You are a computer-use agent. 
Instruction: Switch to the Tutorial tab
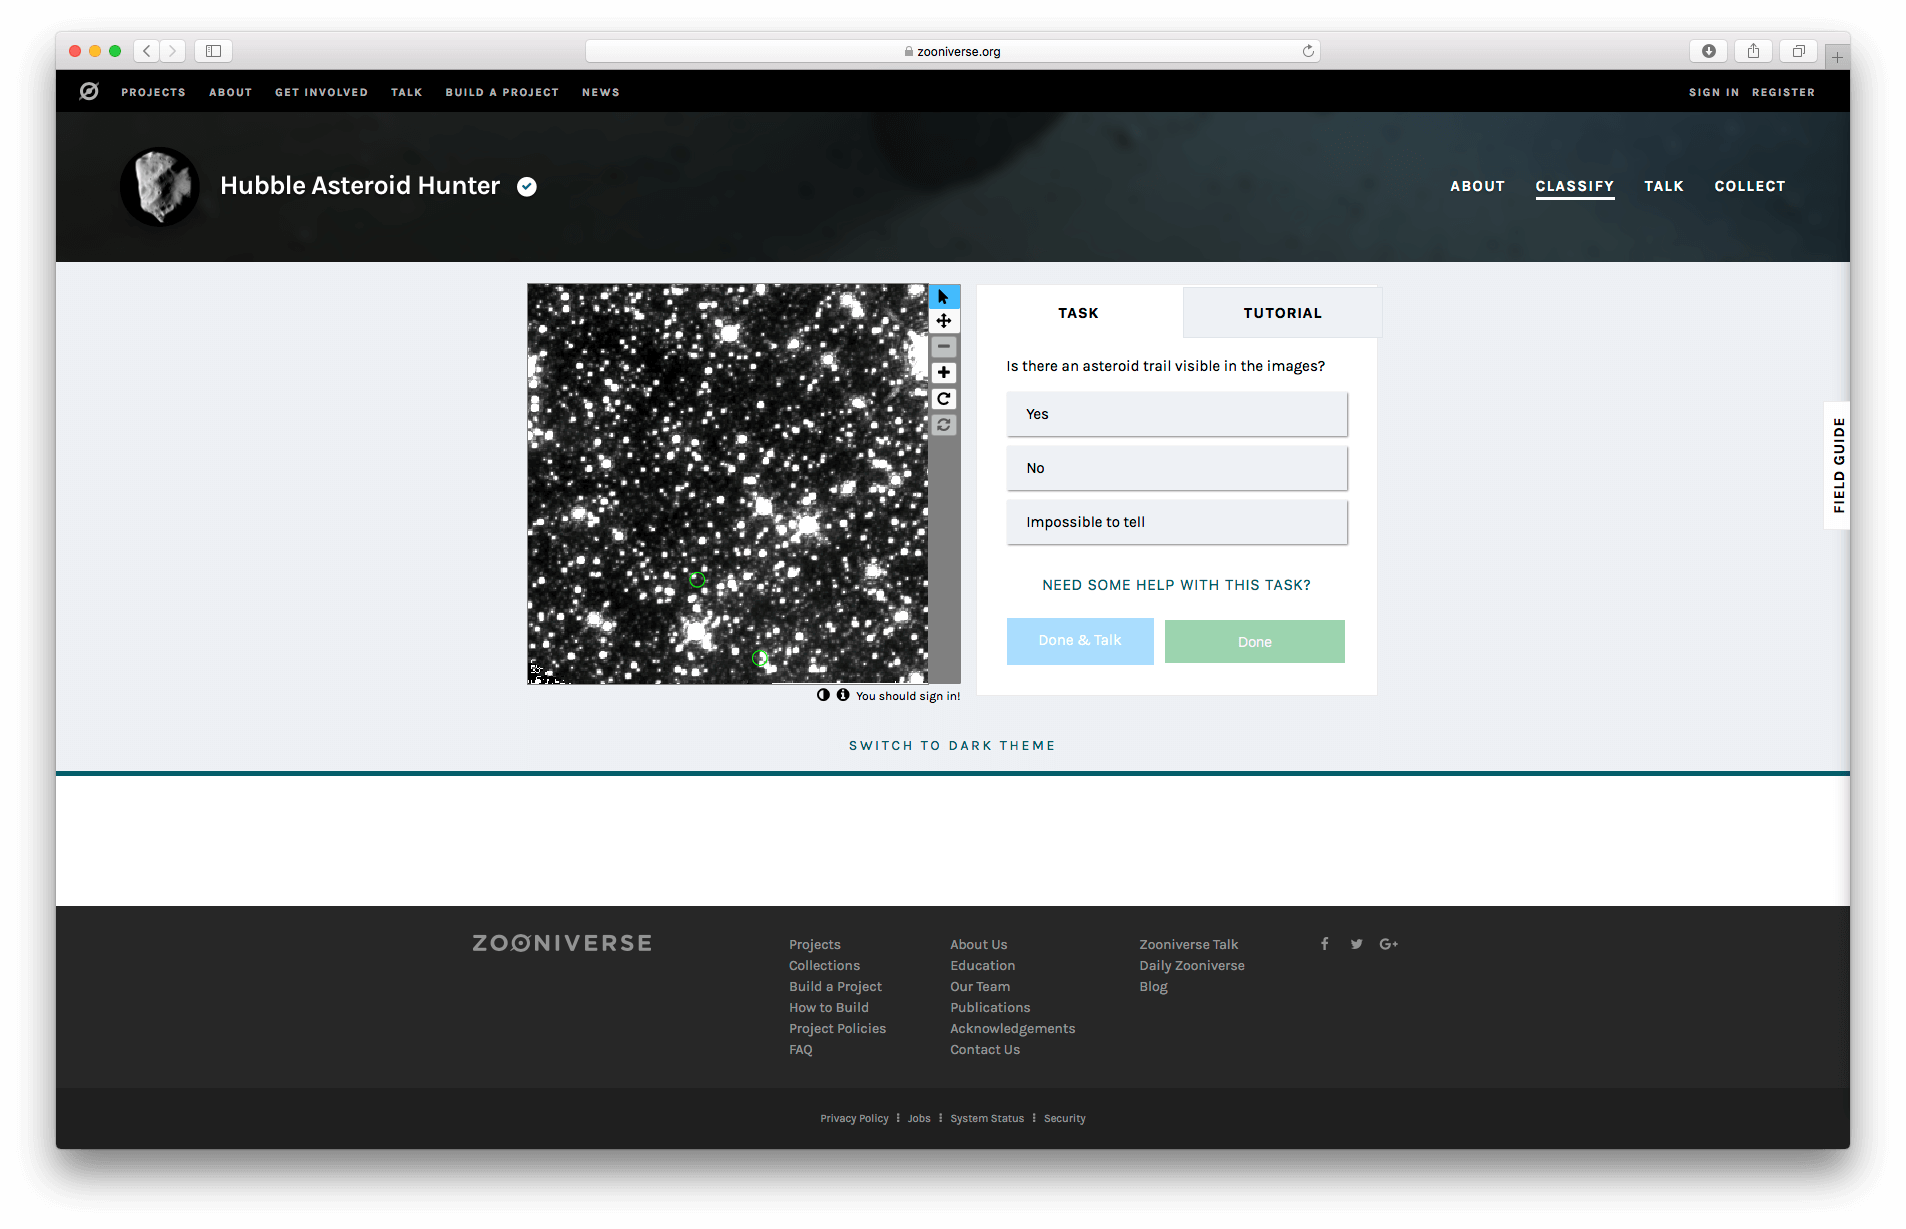coord(1282,313)
